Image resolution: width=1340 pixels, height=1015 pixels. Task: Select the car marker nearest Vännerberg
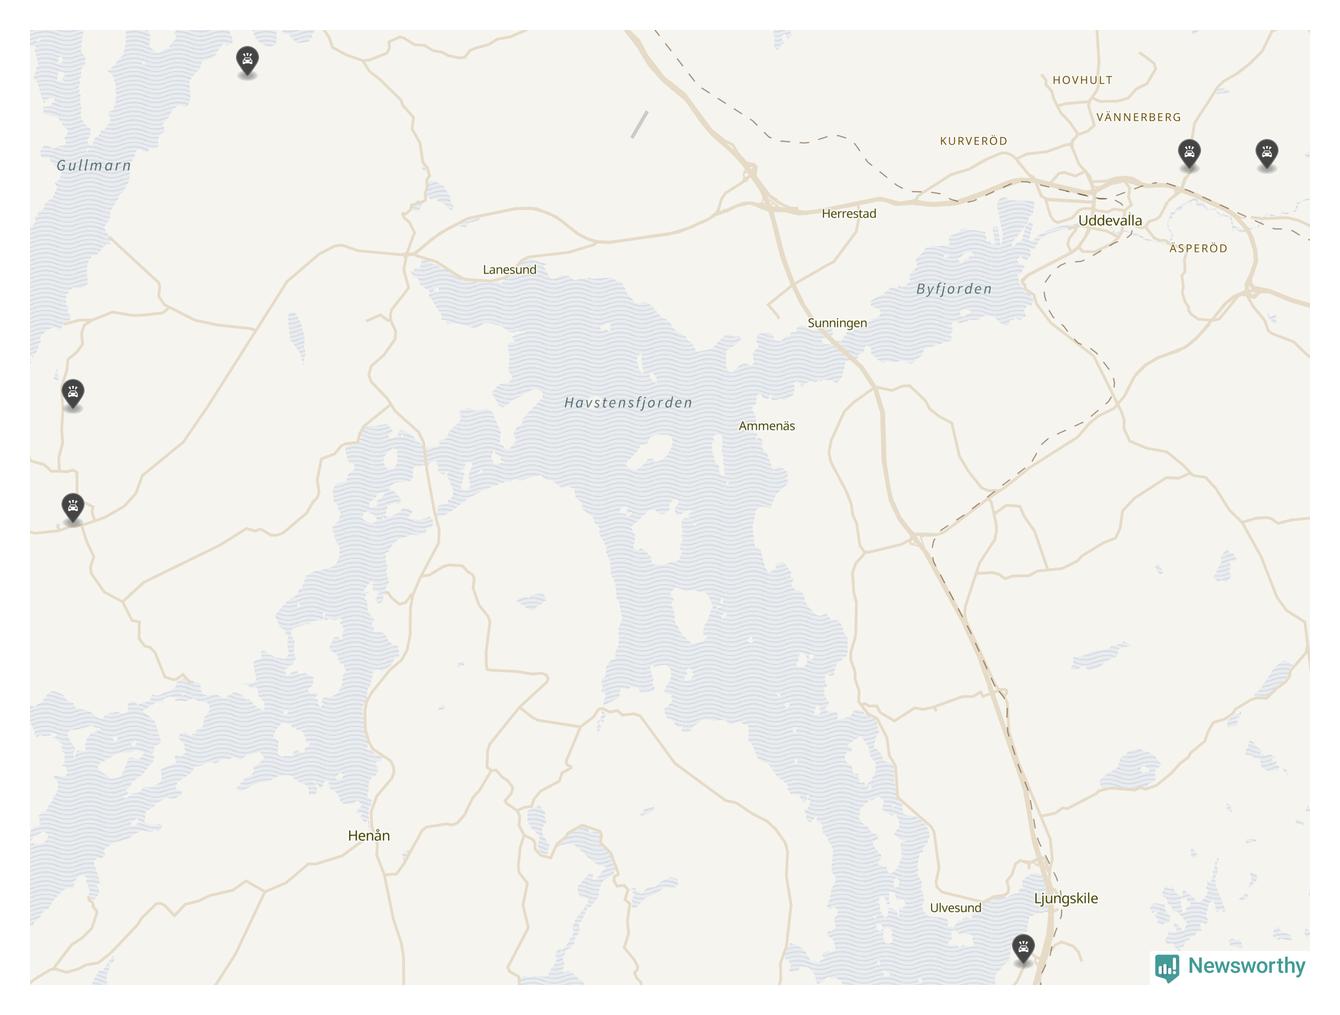point(1189,154)
